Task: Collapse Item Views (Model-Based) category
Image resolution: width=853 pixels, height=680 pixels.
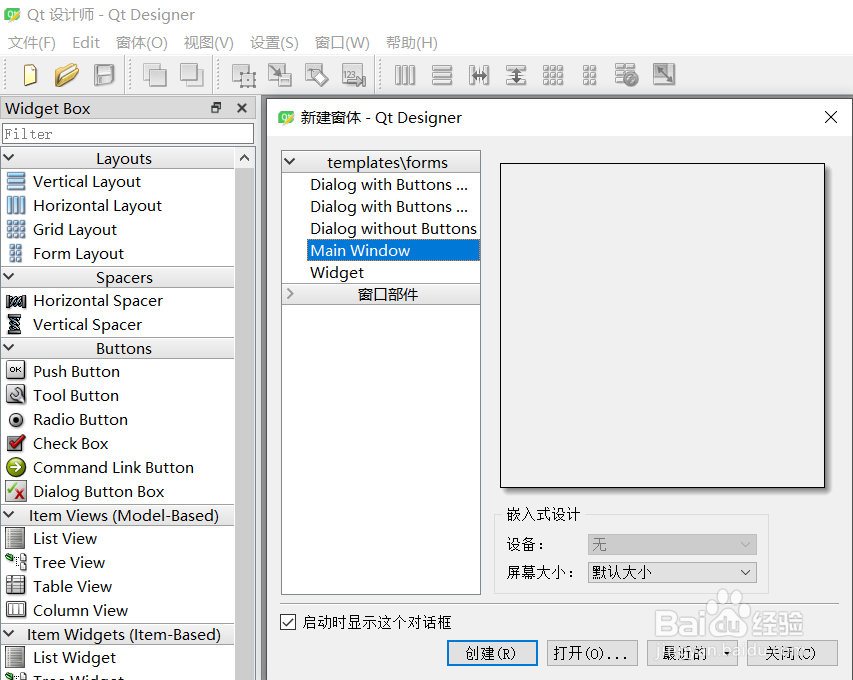Action: tap(9, 515)
